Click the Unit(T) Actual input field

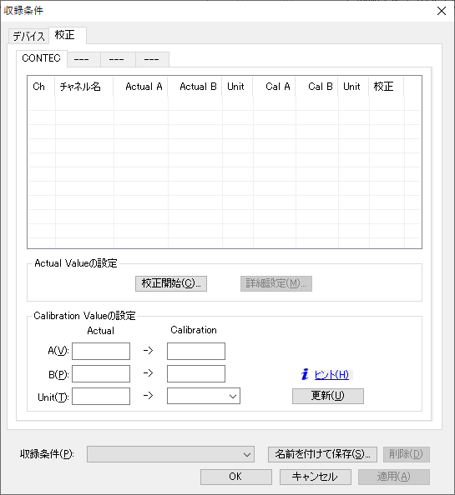click(x=101, y=396)
